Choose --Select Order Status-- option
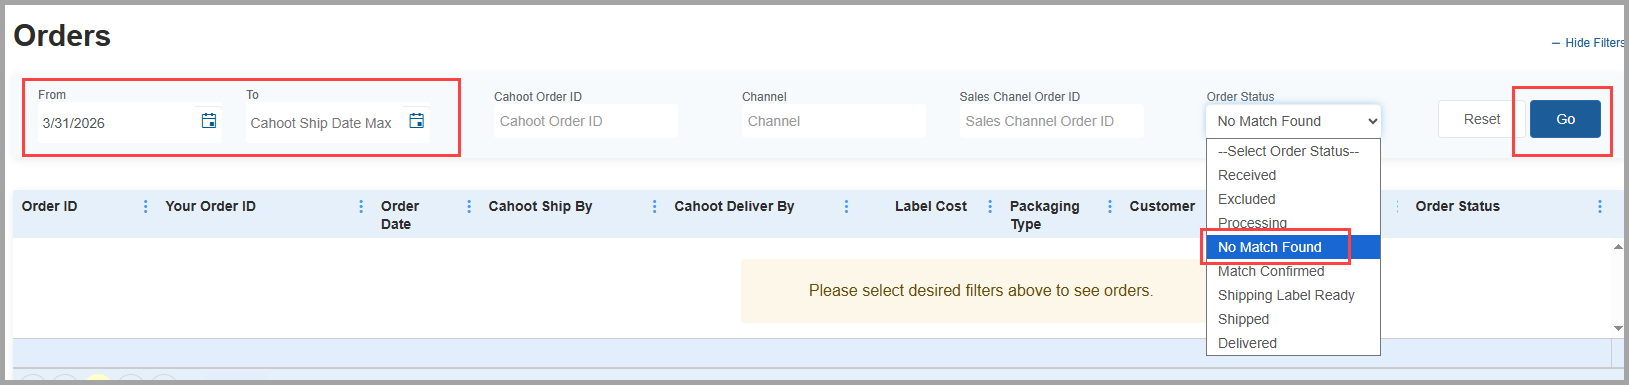 [x=1293, y=151]
